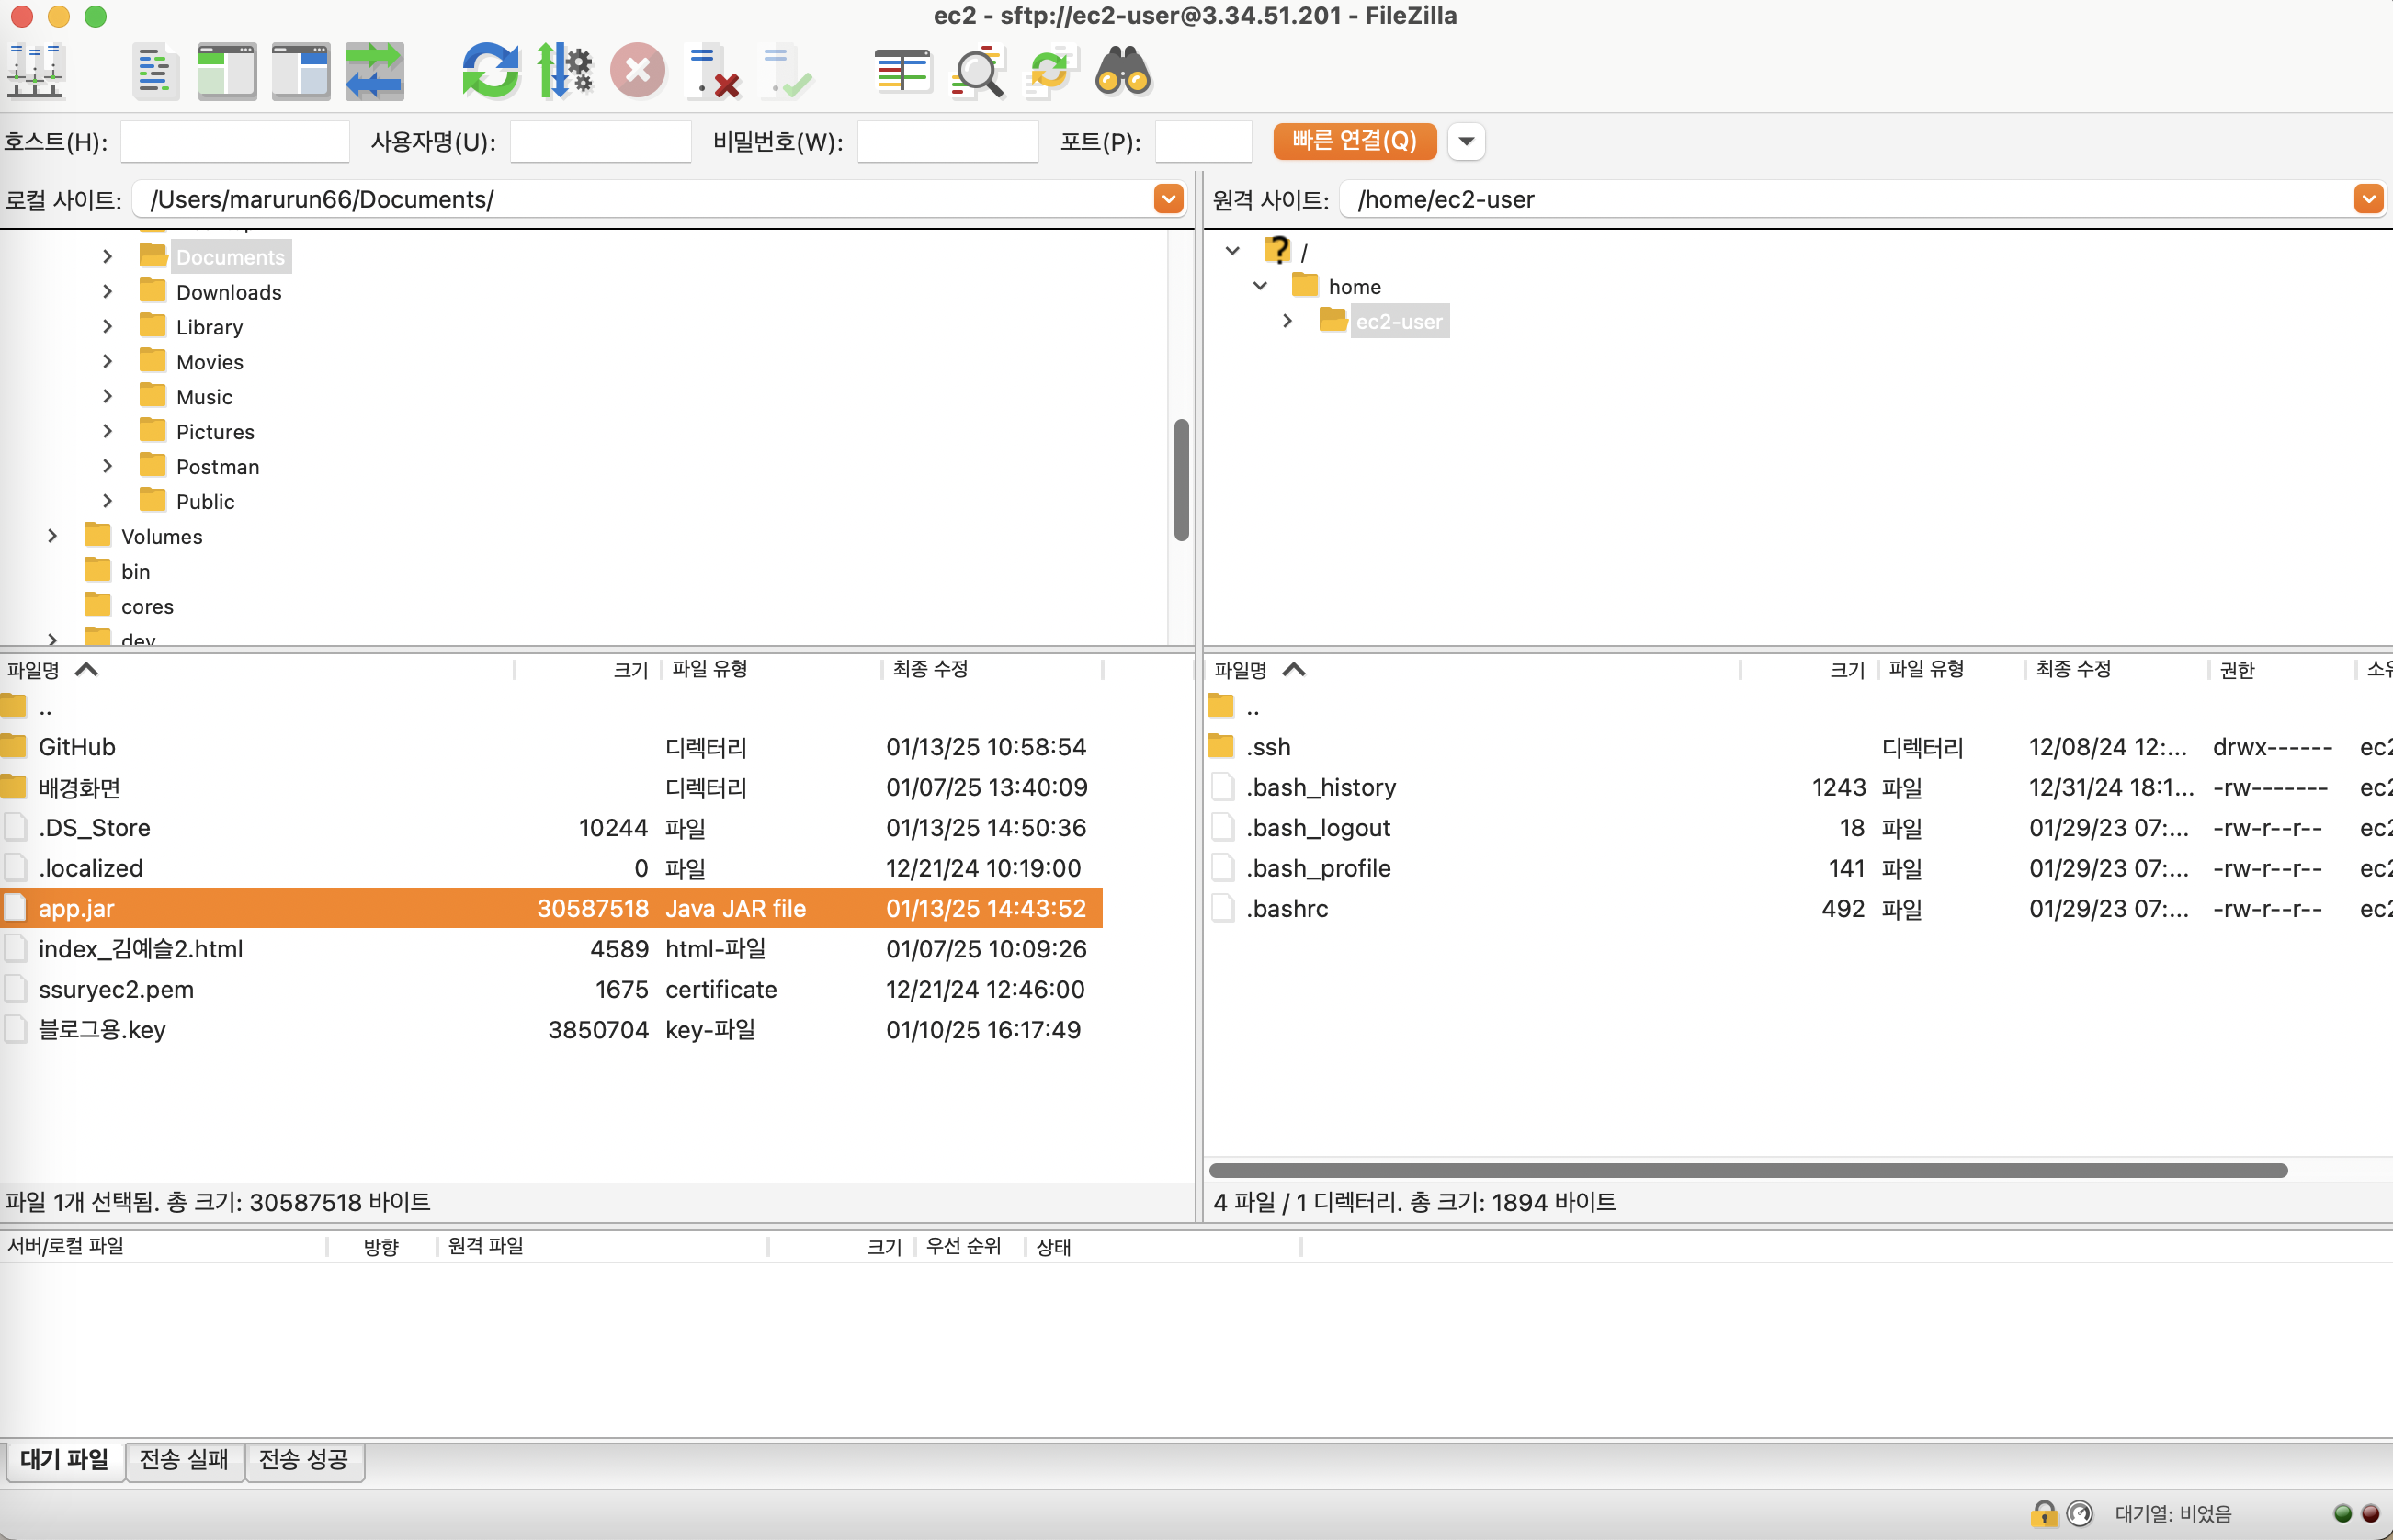
Task: Toggle directory comparison icon
Action: (977, 72)
